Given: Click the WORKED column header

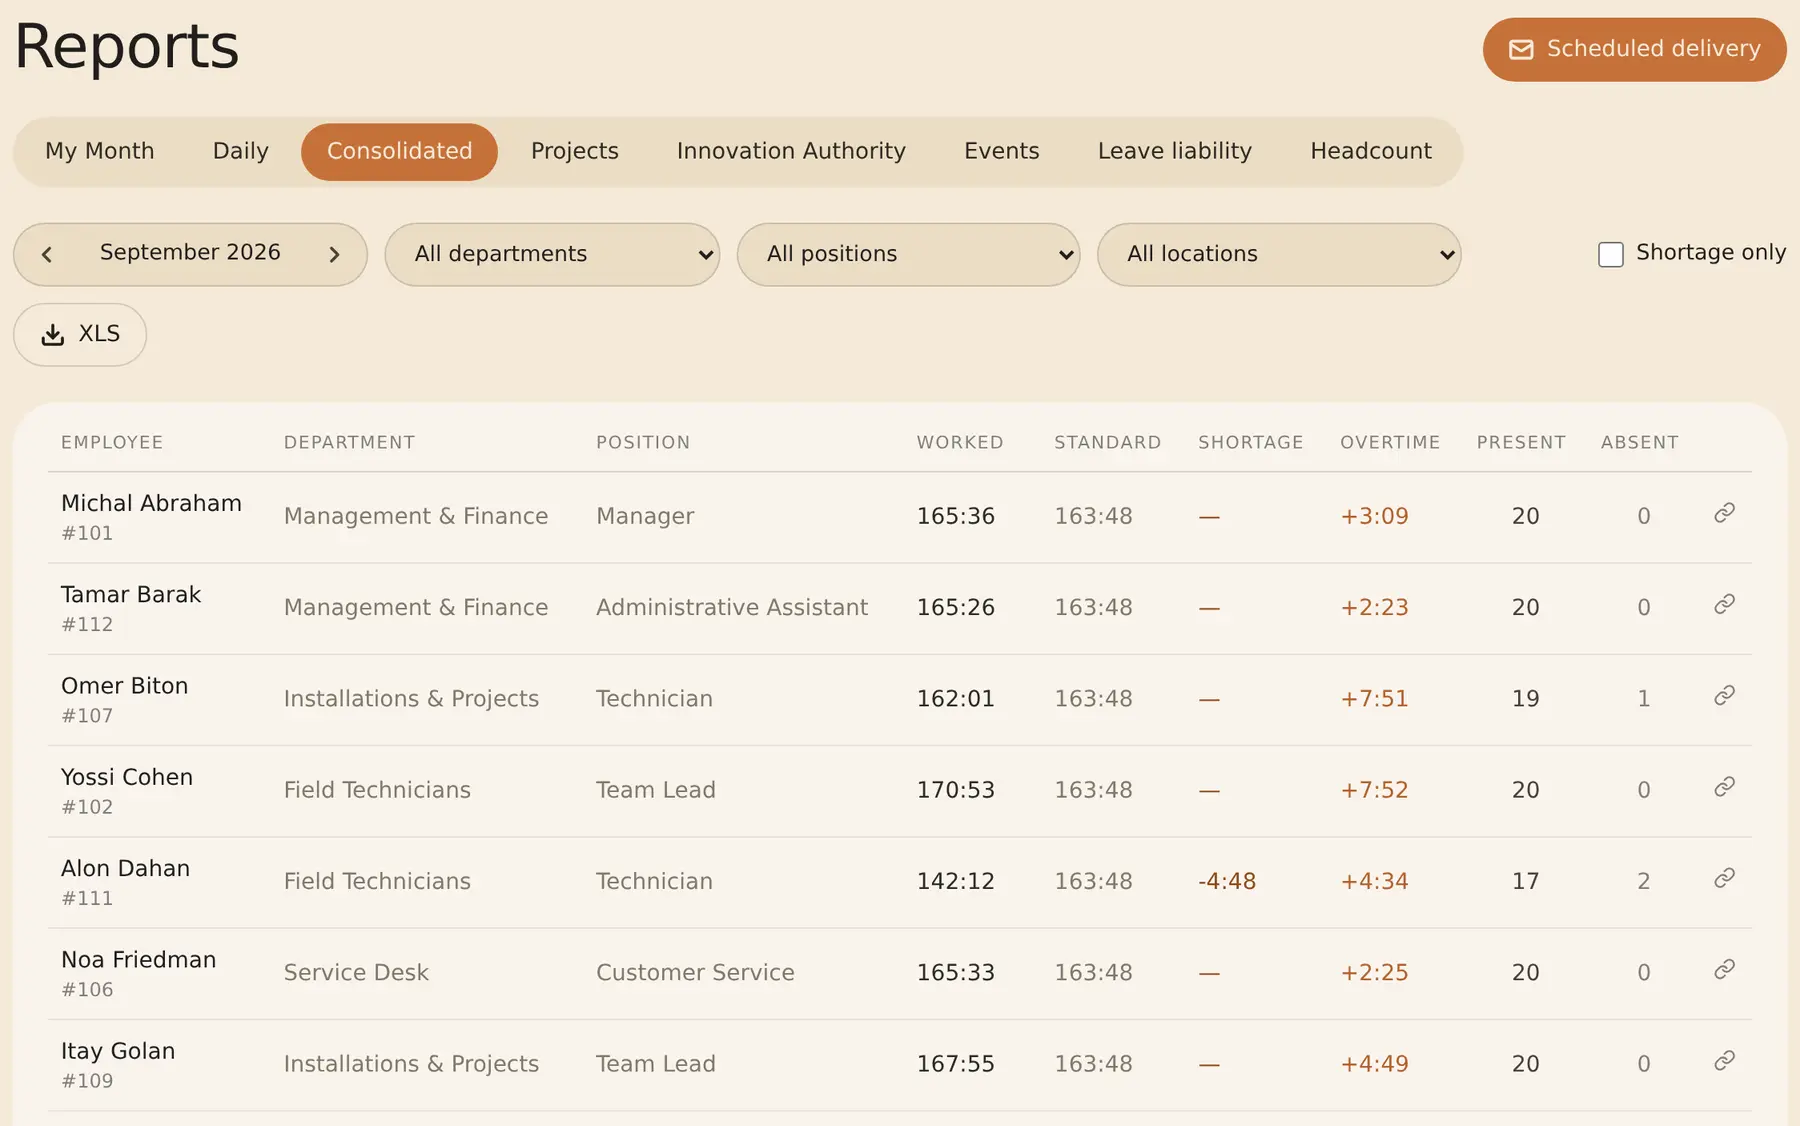Looking at the screenshot, I should coord(960,442).
